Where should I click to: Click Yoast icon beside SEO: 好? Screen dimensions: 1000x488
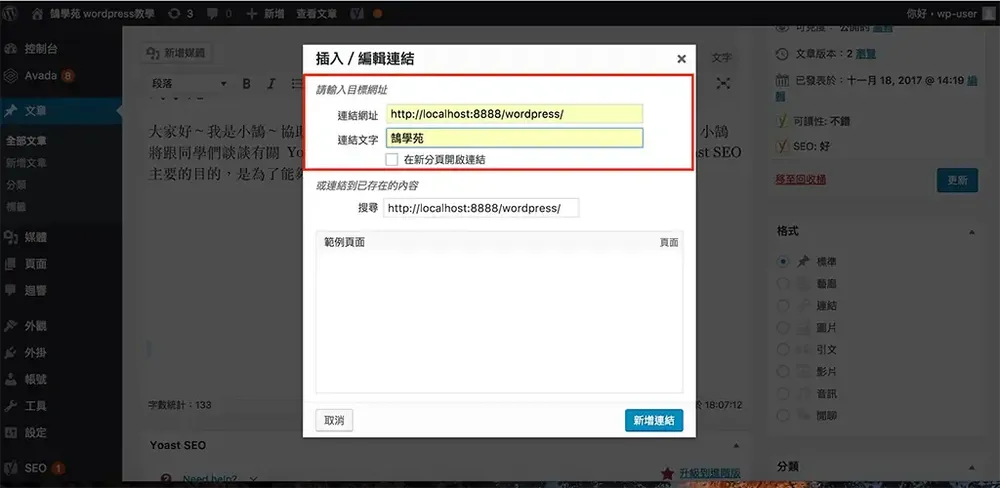pos(782,146)
